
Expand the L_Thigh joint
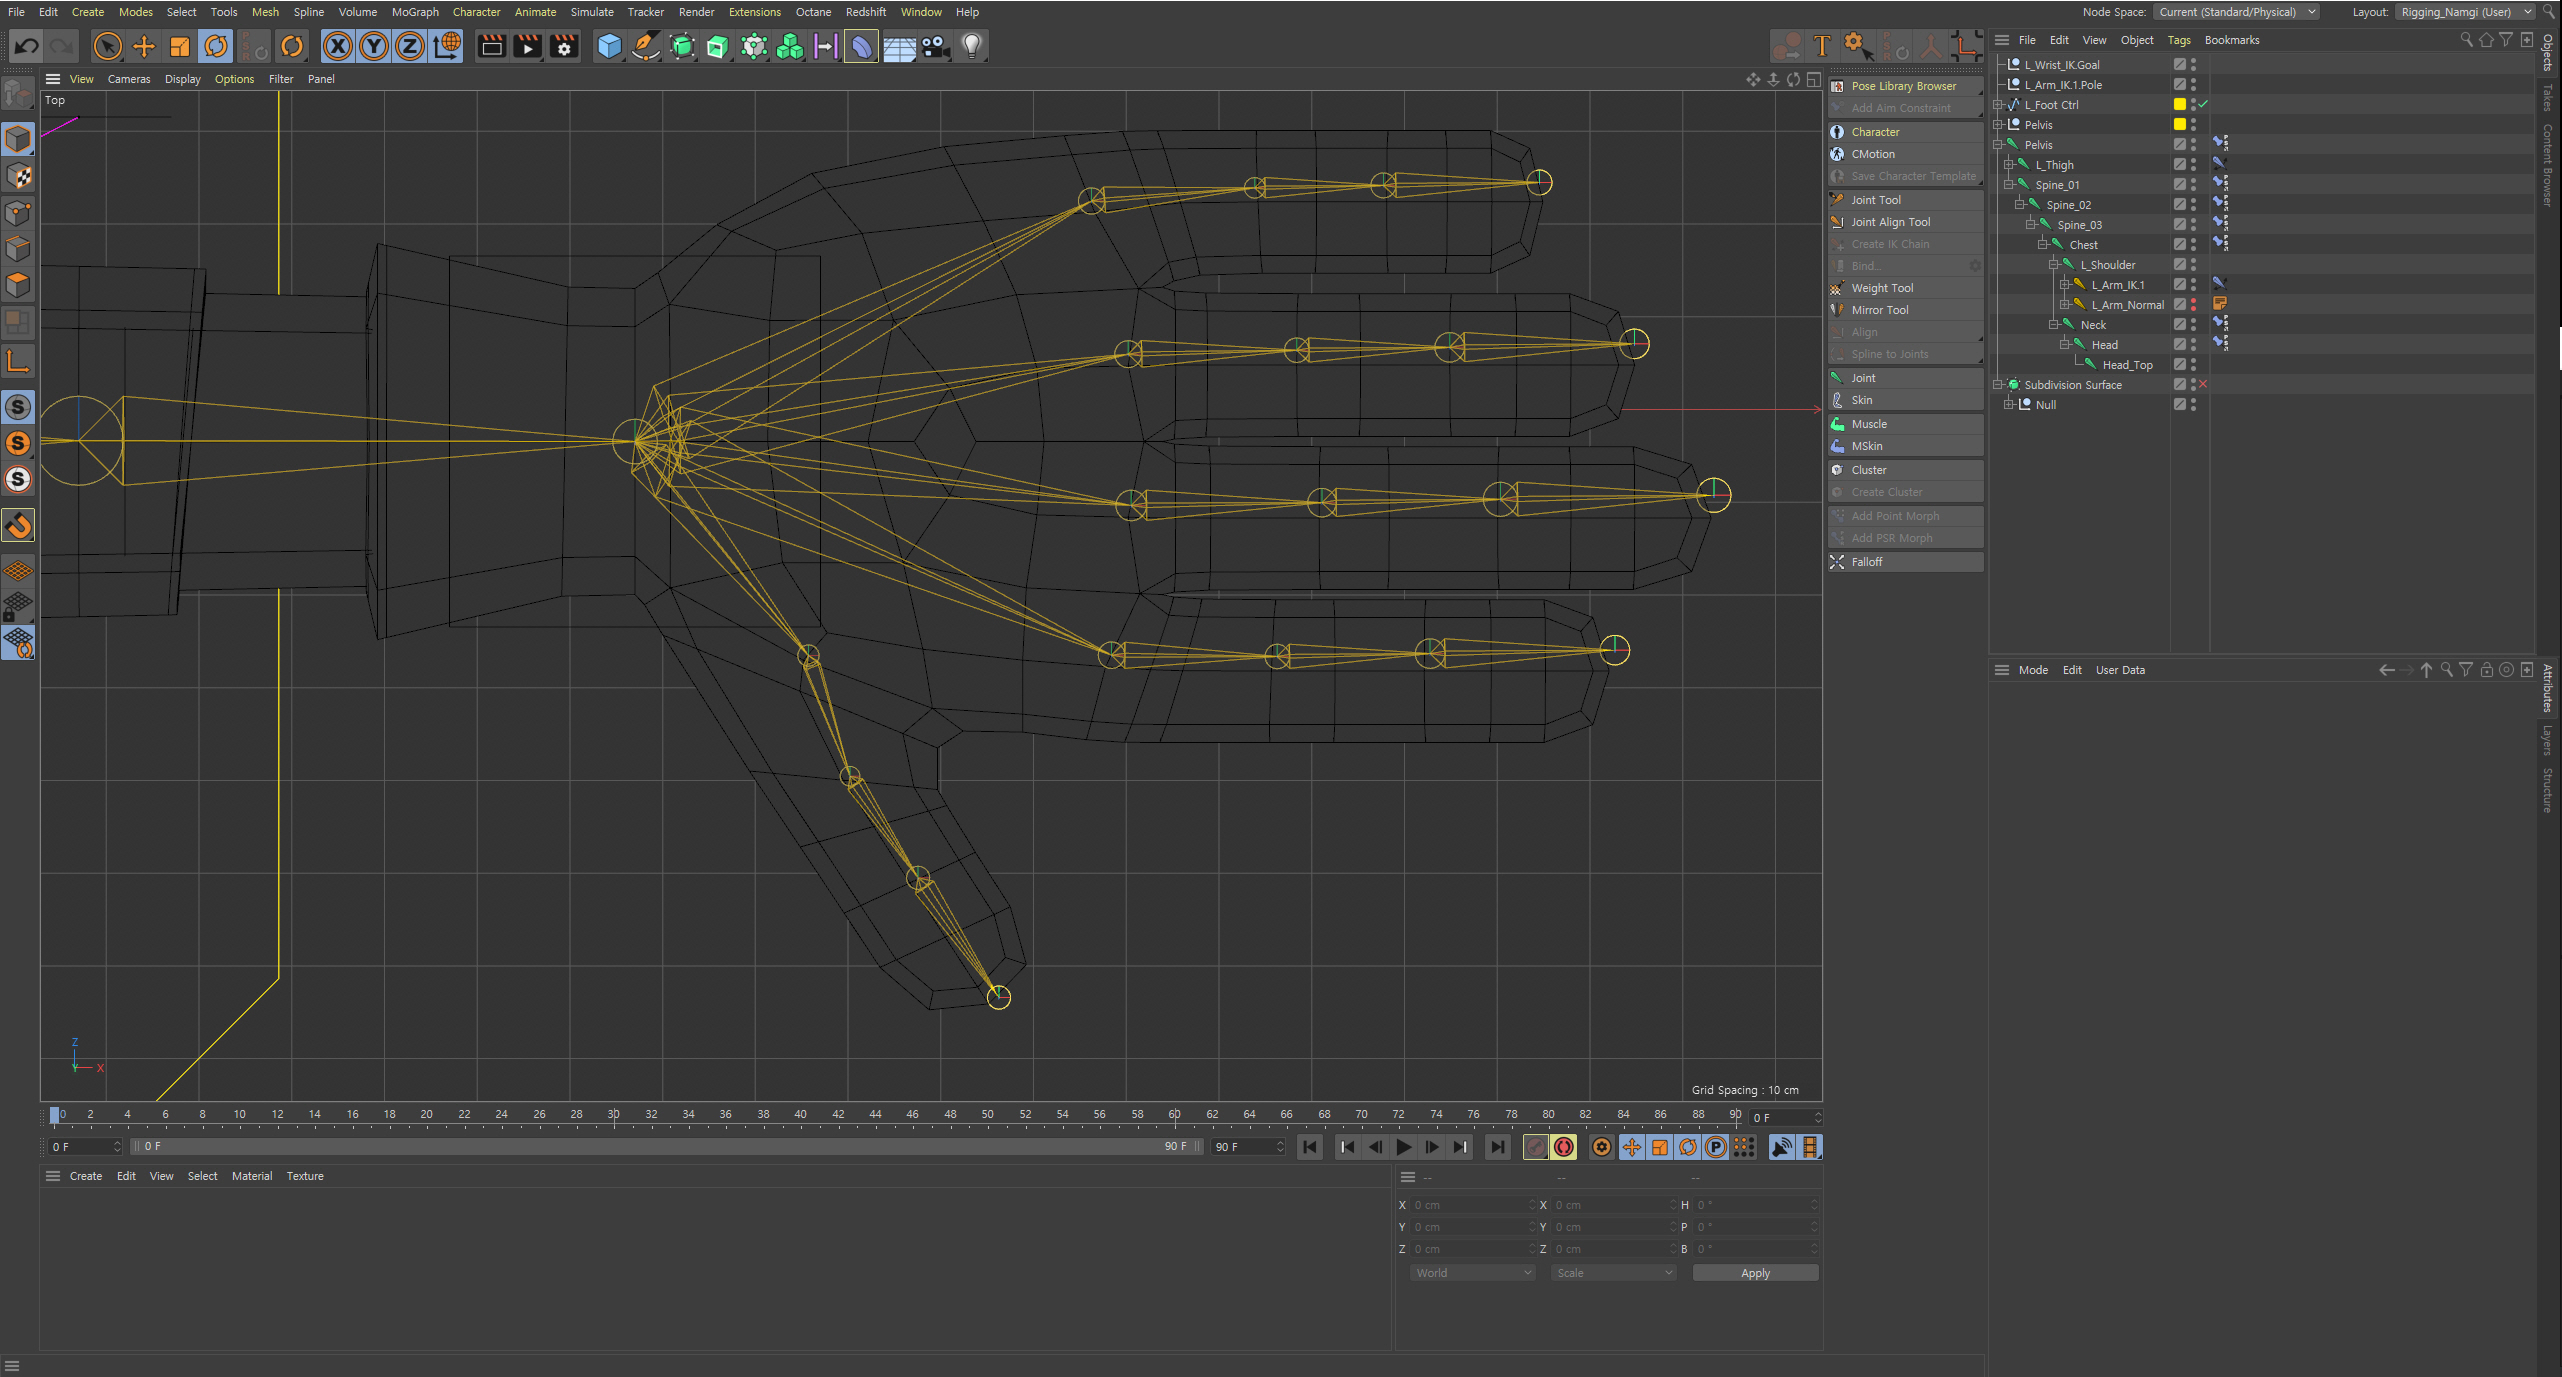click(x=2008, y=164)
